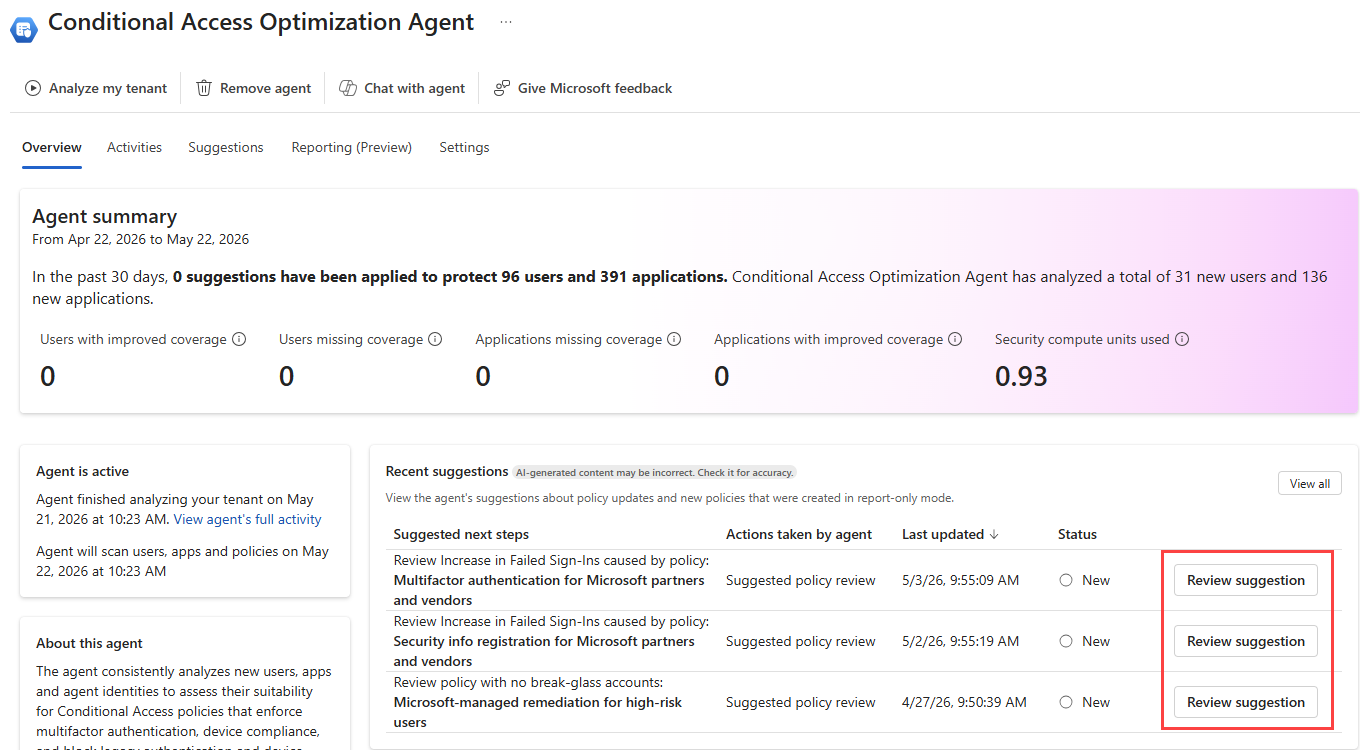Click the 0 value under Users with improved coverage
The height and width of the screenshot is (750, 1360).
pos(48,377)
